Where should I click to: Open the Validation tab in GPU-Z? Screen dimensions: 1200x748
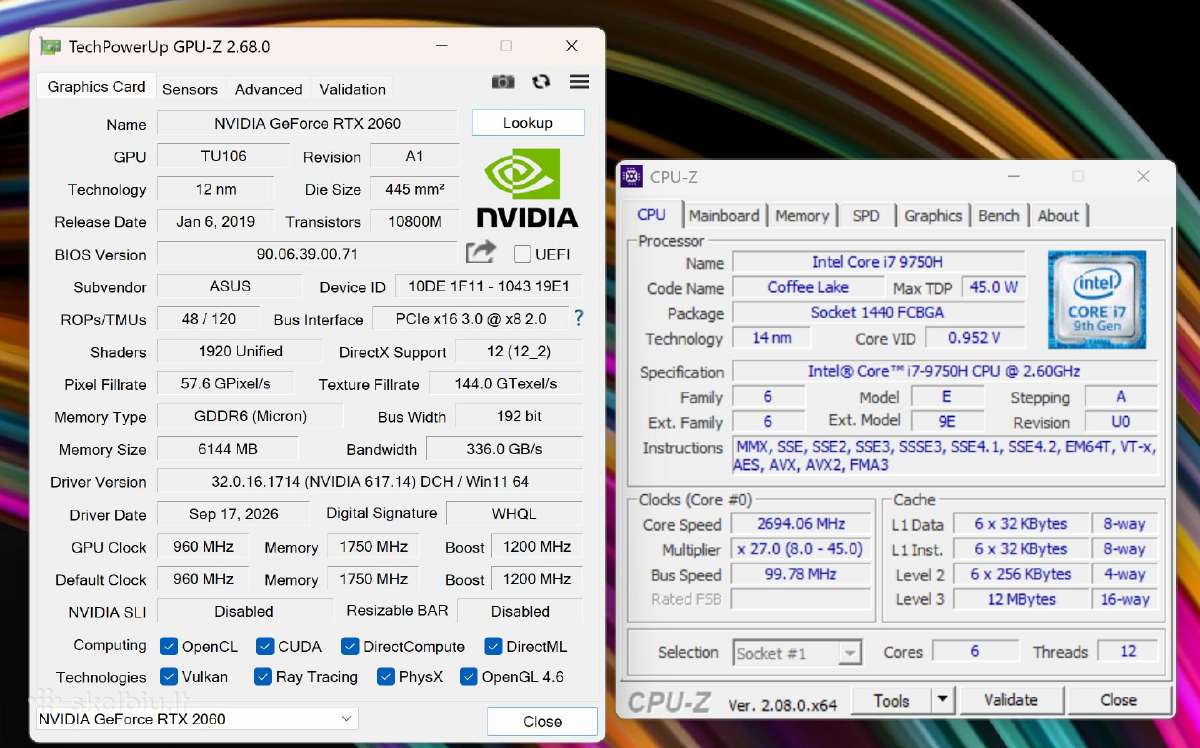tap(352, 89)
